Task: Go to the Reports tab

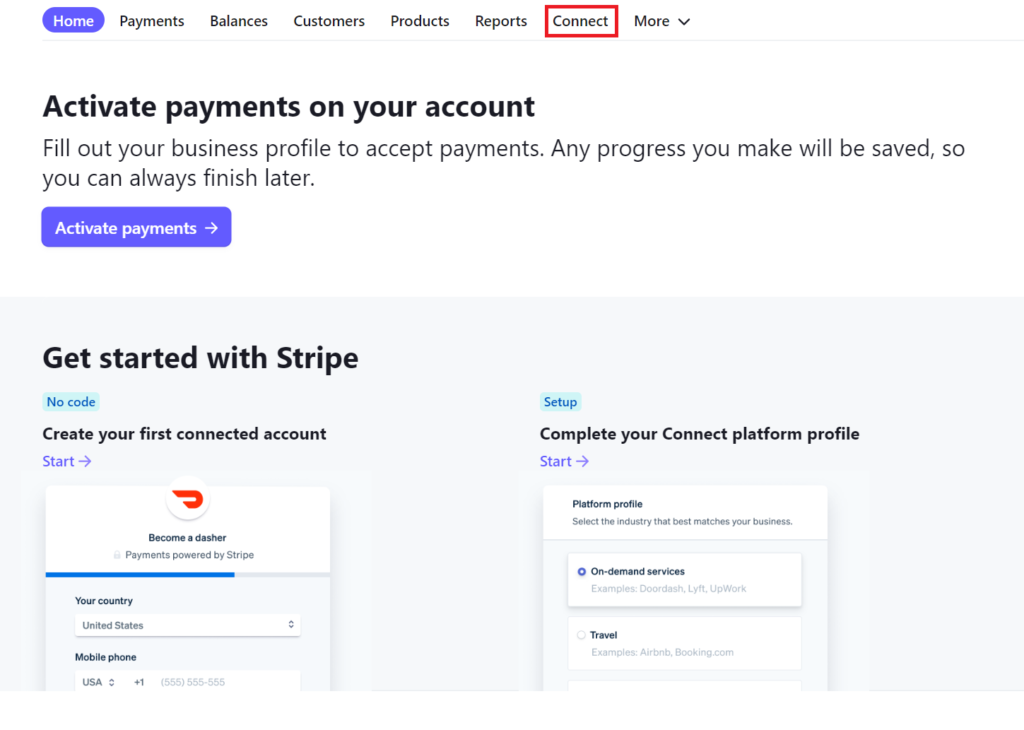Action: click(x=500, y=20)
